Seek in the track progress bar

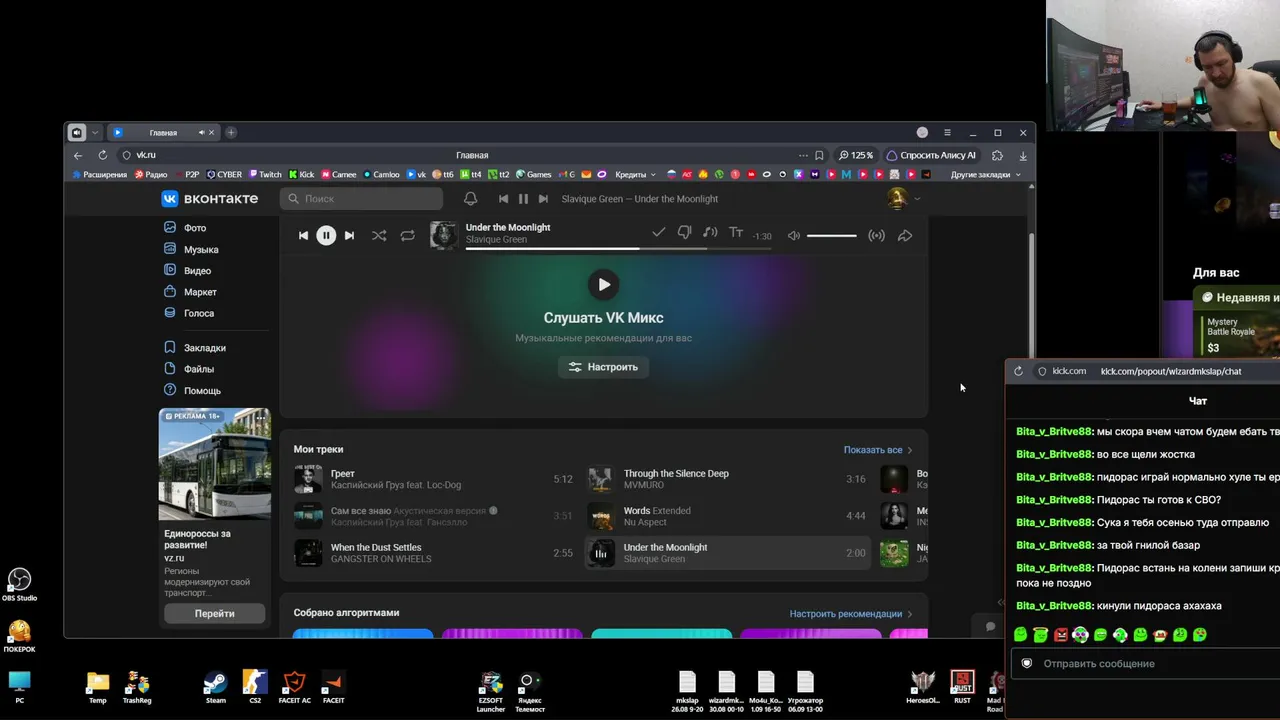point(618,248)
